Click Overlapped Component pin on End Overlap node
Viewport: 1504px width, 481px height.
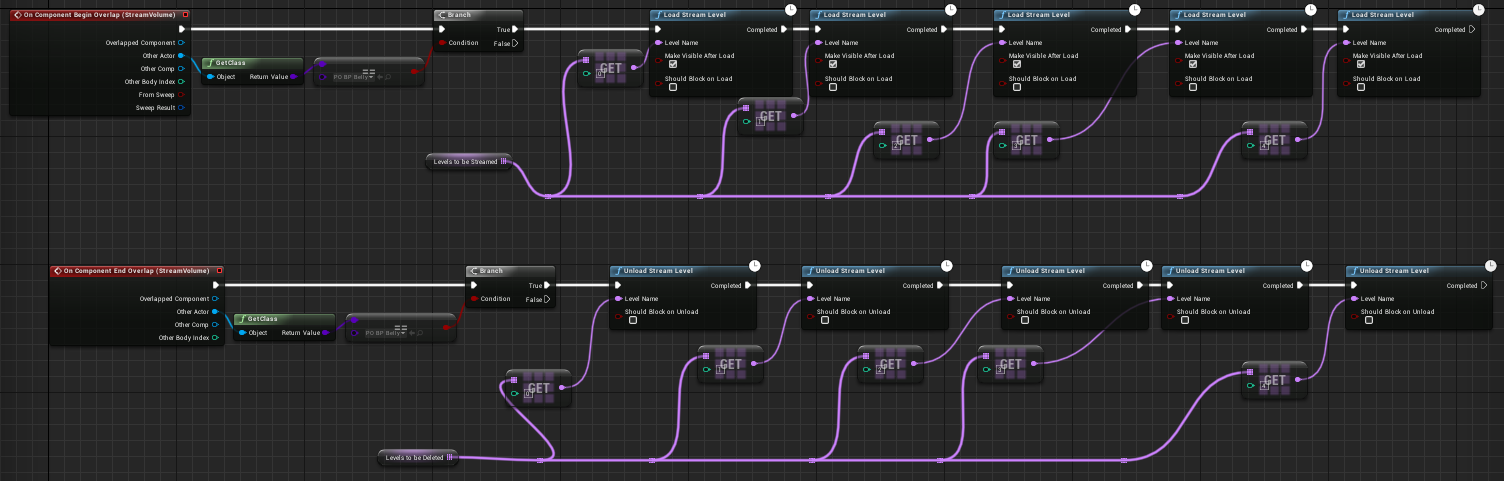215,298
